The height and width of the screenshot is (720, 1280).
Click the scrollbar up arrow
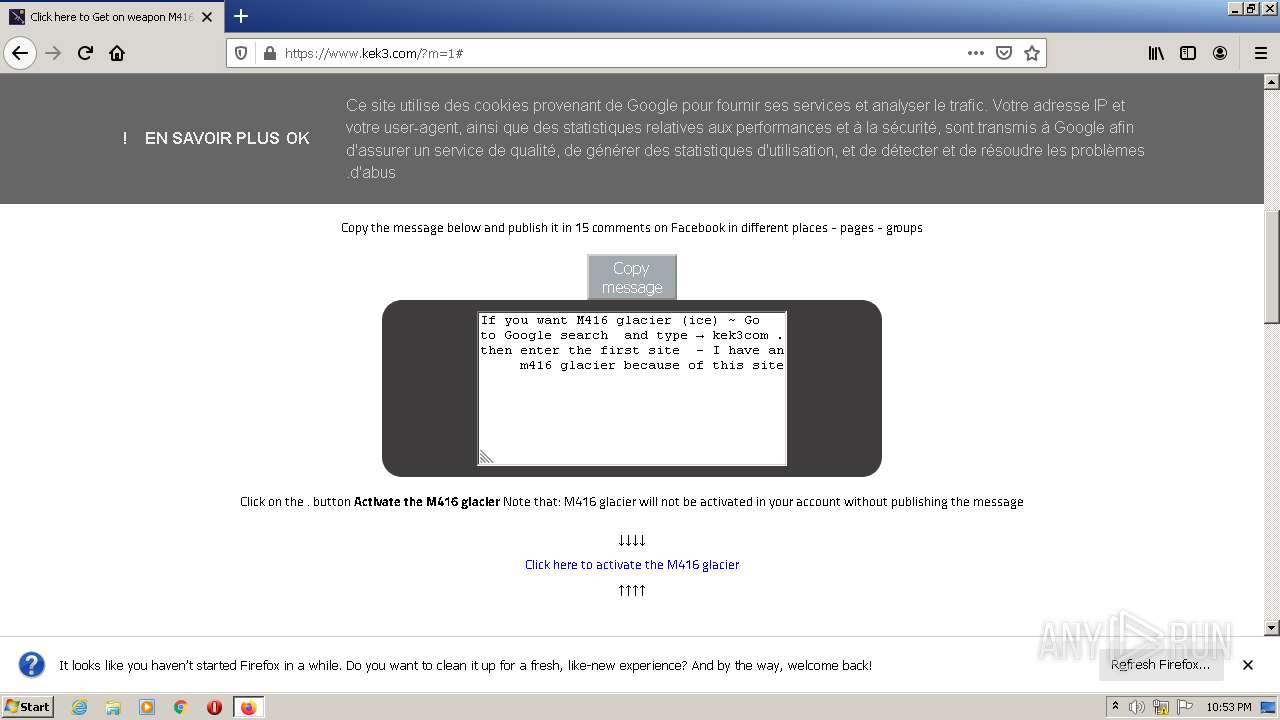click(1272, 82)
